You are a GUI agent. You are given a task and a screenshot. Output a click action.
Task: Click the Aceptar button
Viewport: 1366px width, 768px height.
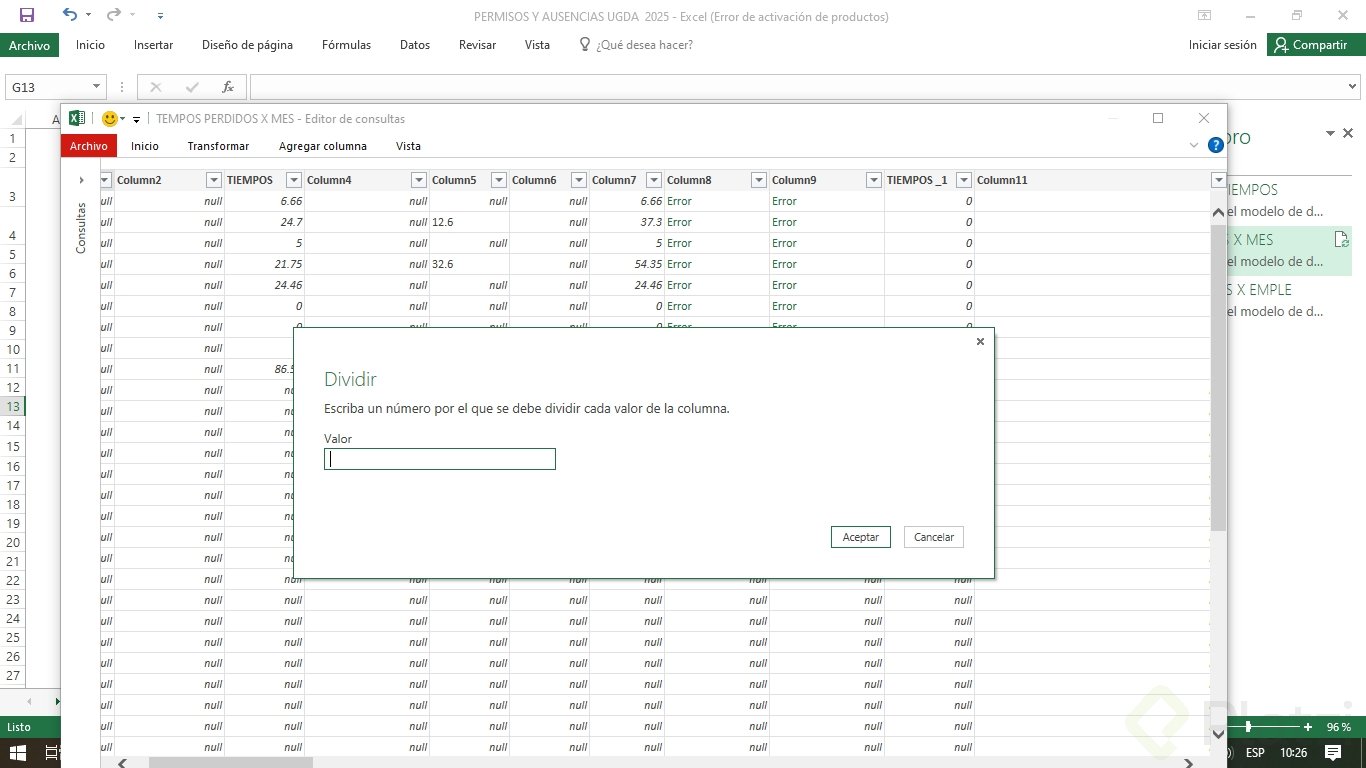(860, 537)
